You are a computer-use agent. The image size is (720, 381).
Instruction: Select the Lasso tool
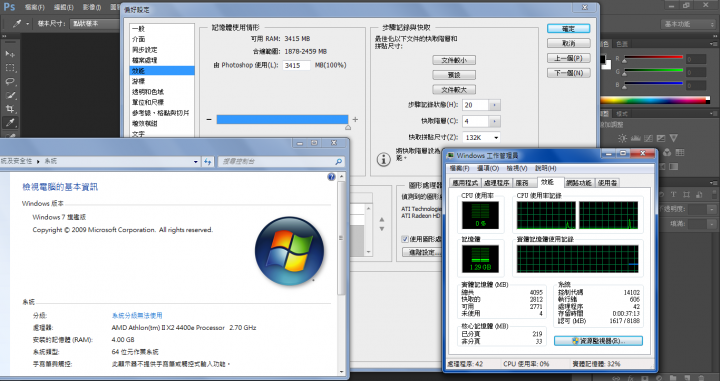pyautogui.click(x=10, y=82)
